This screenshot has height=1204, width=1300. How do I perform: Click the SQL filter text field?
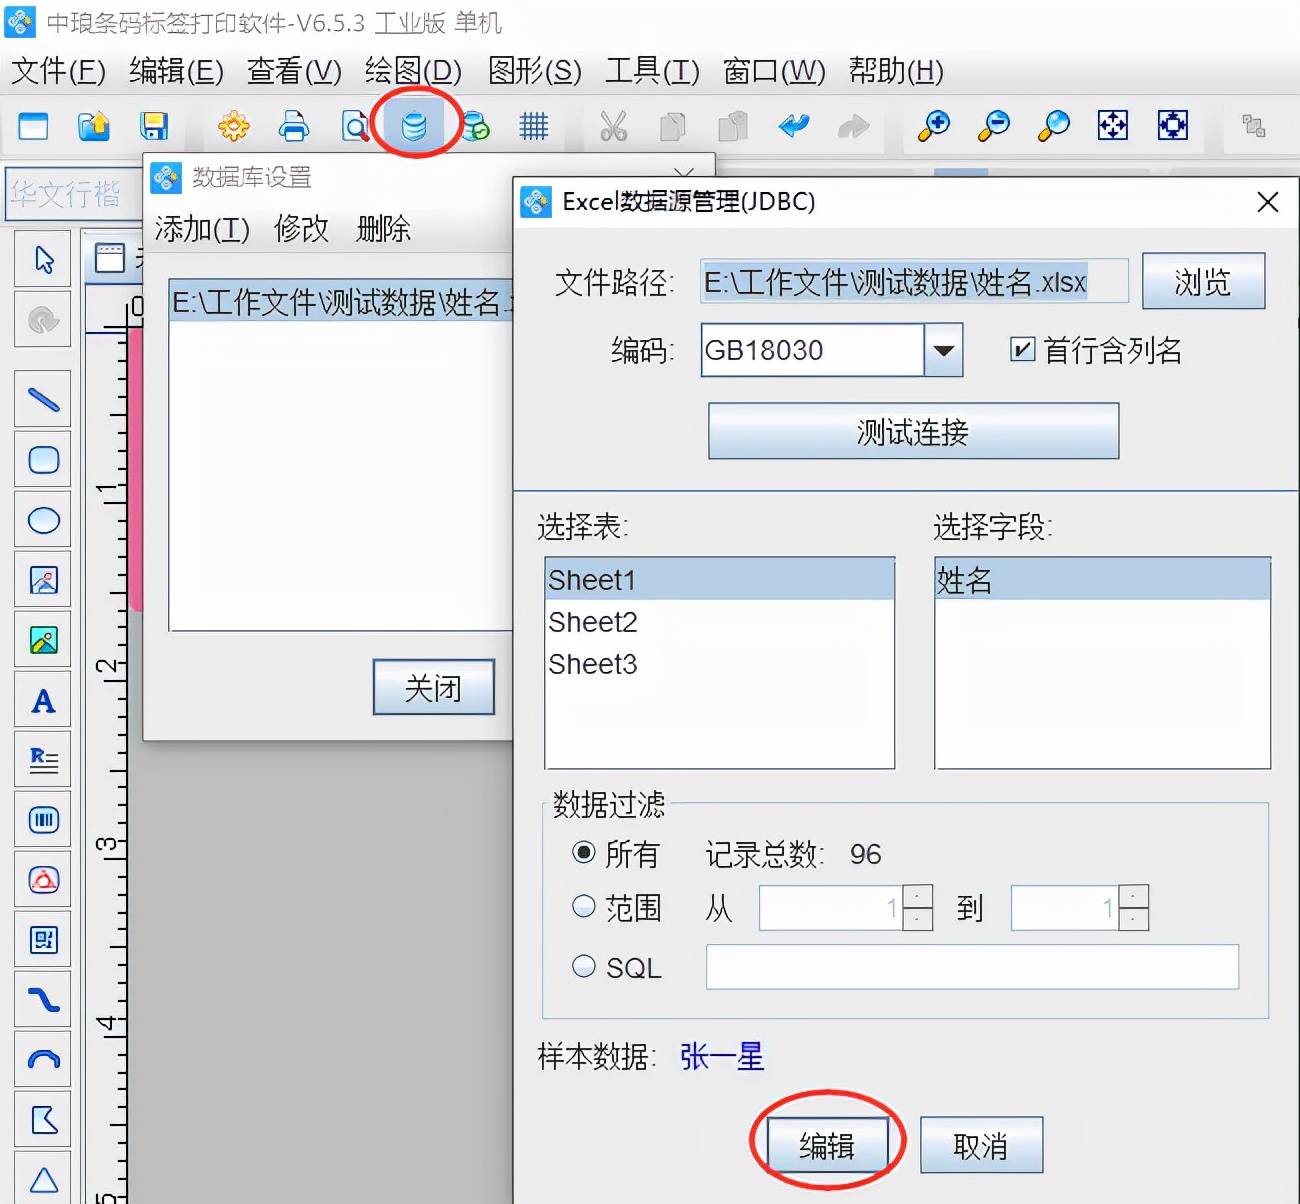click(x=972, y=967)
